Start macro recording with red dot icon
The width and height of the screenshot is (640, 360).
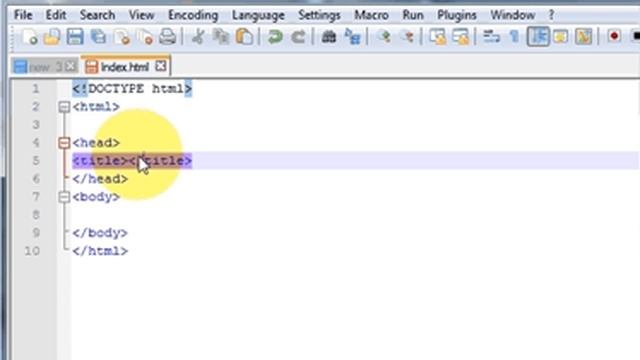point(614,37)
